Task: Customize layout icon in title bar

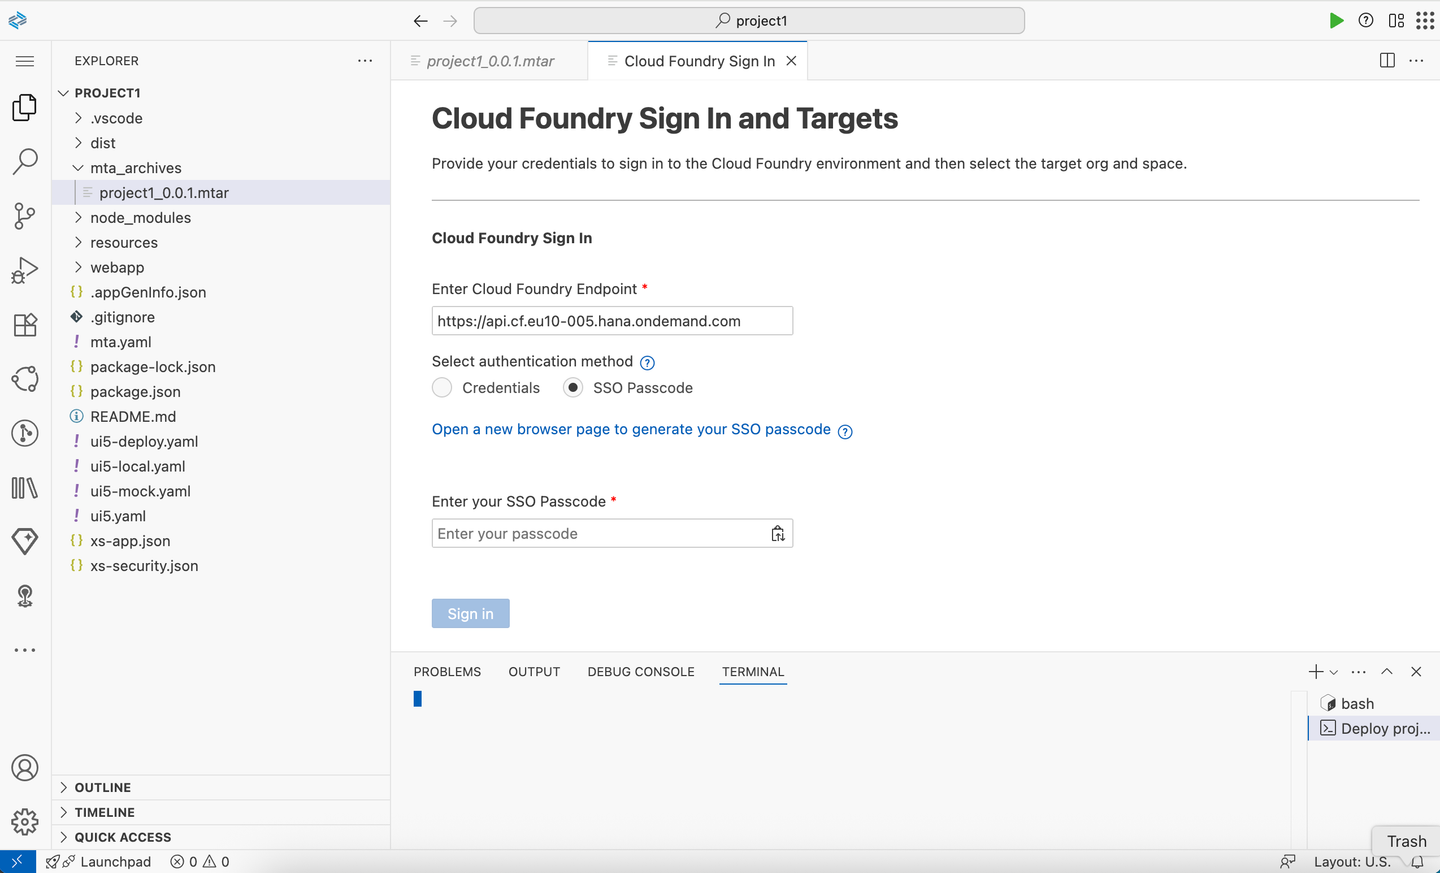Action: (1396, 20)
